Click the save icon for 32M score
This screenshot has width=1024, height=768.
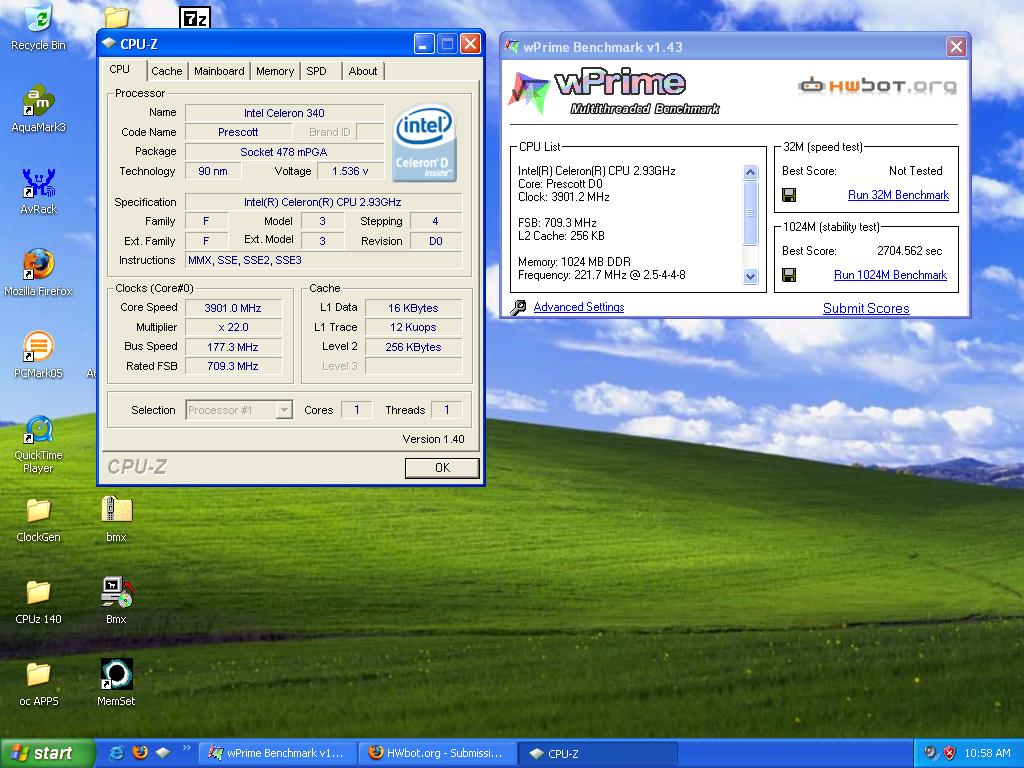[x=789, y=195]
